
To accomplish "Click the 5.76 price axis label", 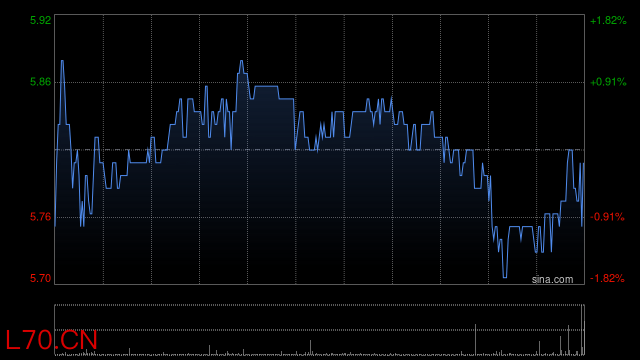I will tap(40, 217).
